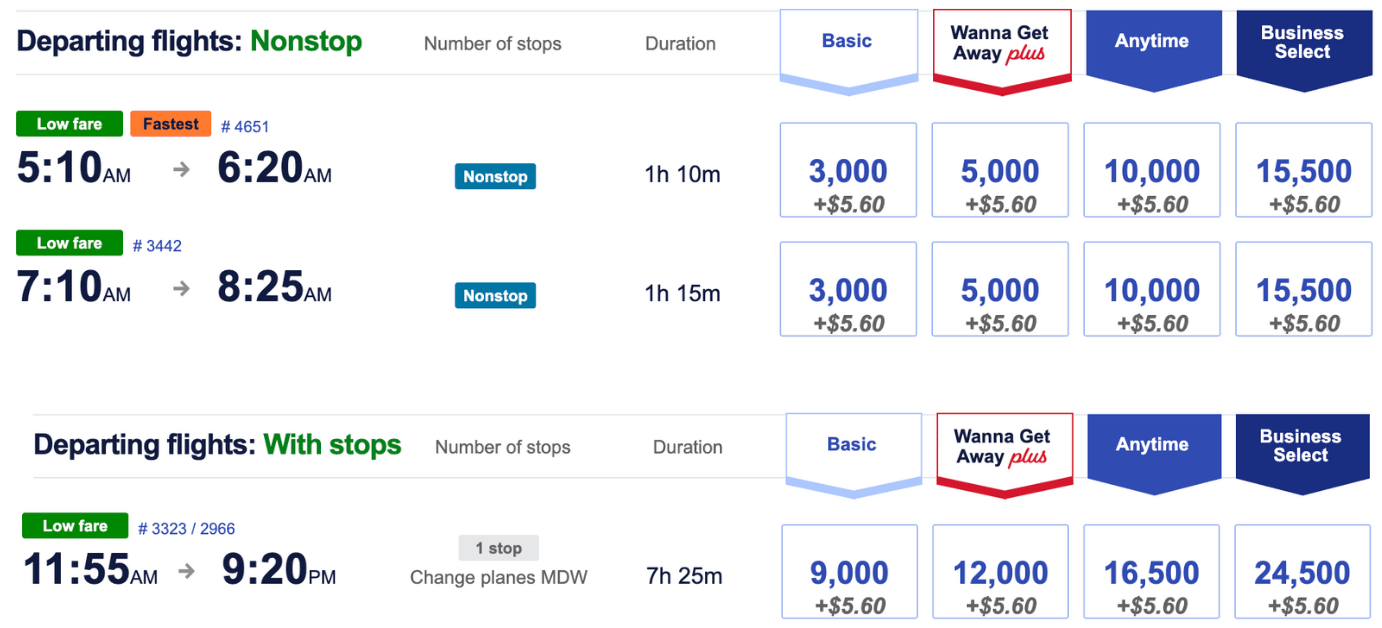1382x628 pixels.
Task: Select 12,000 Wanna Get Away Plus fare with stops
Action: (1000, 572)
